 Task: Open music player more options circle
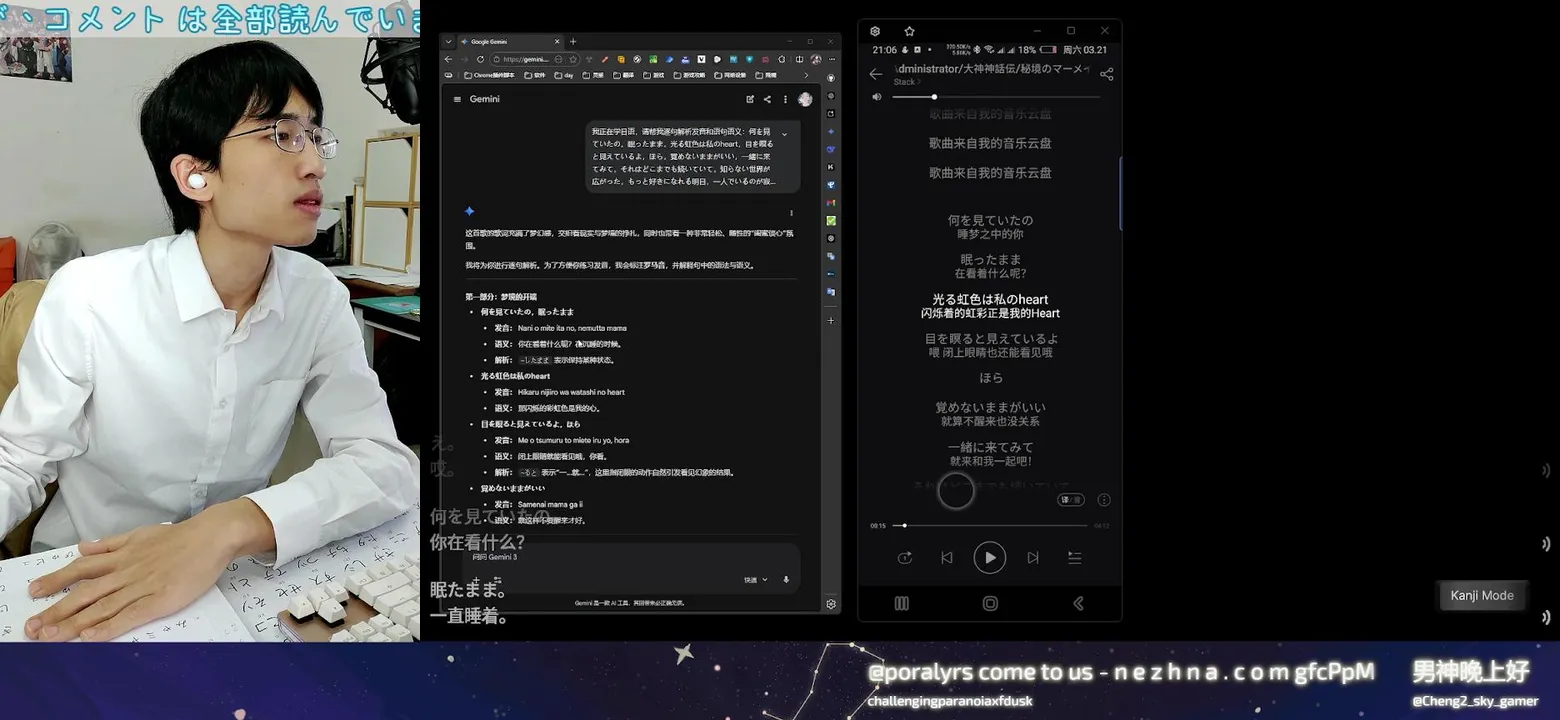click(x=1104, y=500)
